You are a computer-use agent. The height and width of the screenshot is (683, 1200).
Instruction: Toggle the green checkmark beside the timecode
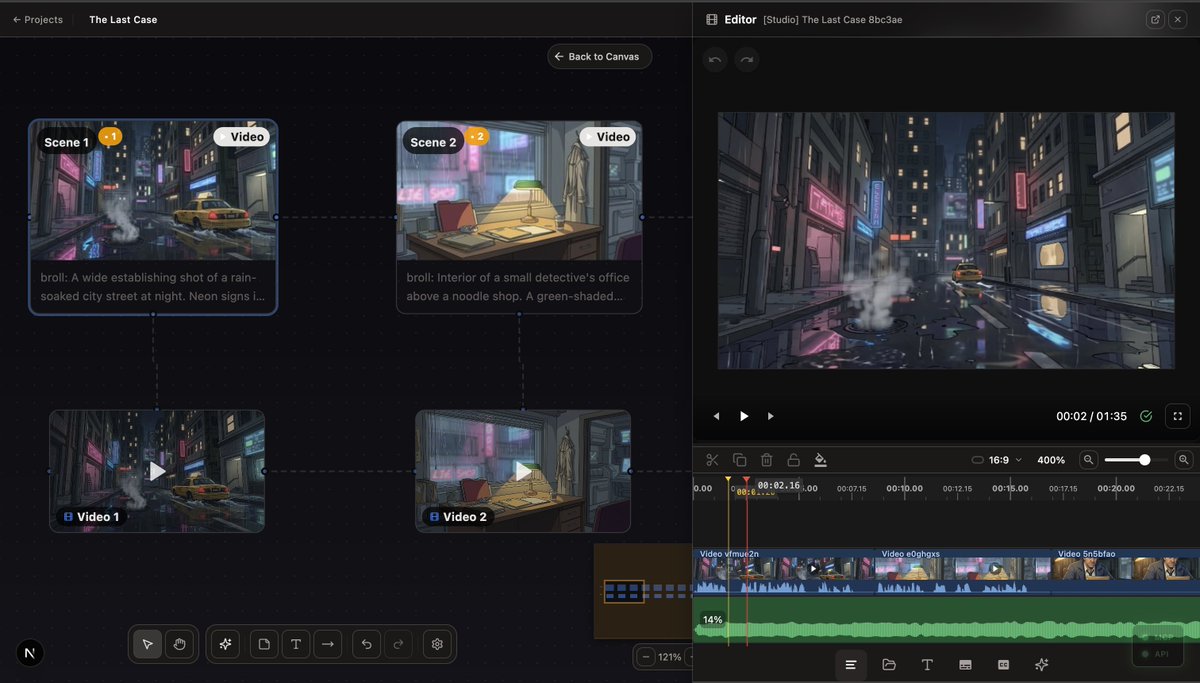tap(1146, 416)
